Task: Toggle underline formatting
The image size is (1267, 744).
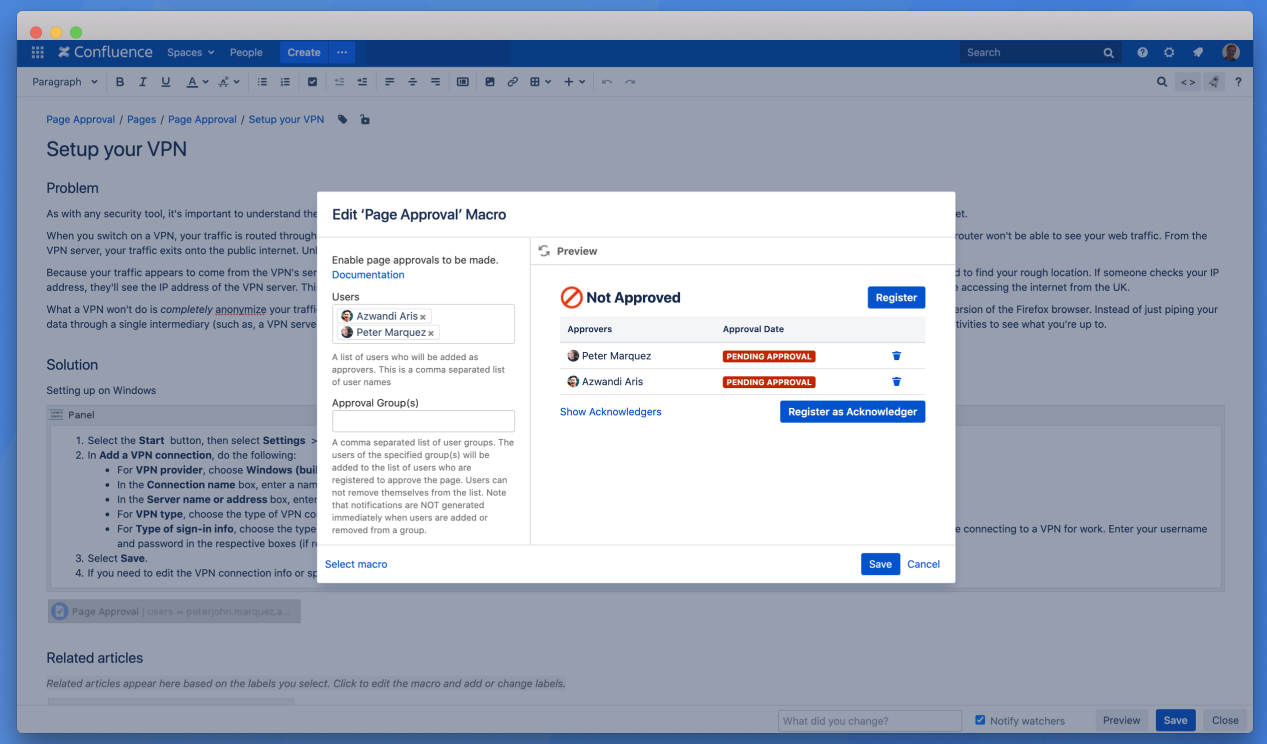Action: tap(166, 82)
